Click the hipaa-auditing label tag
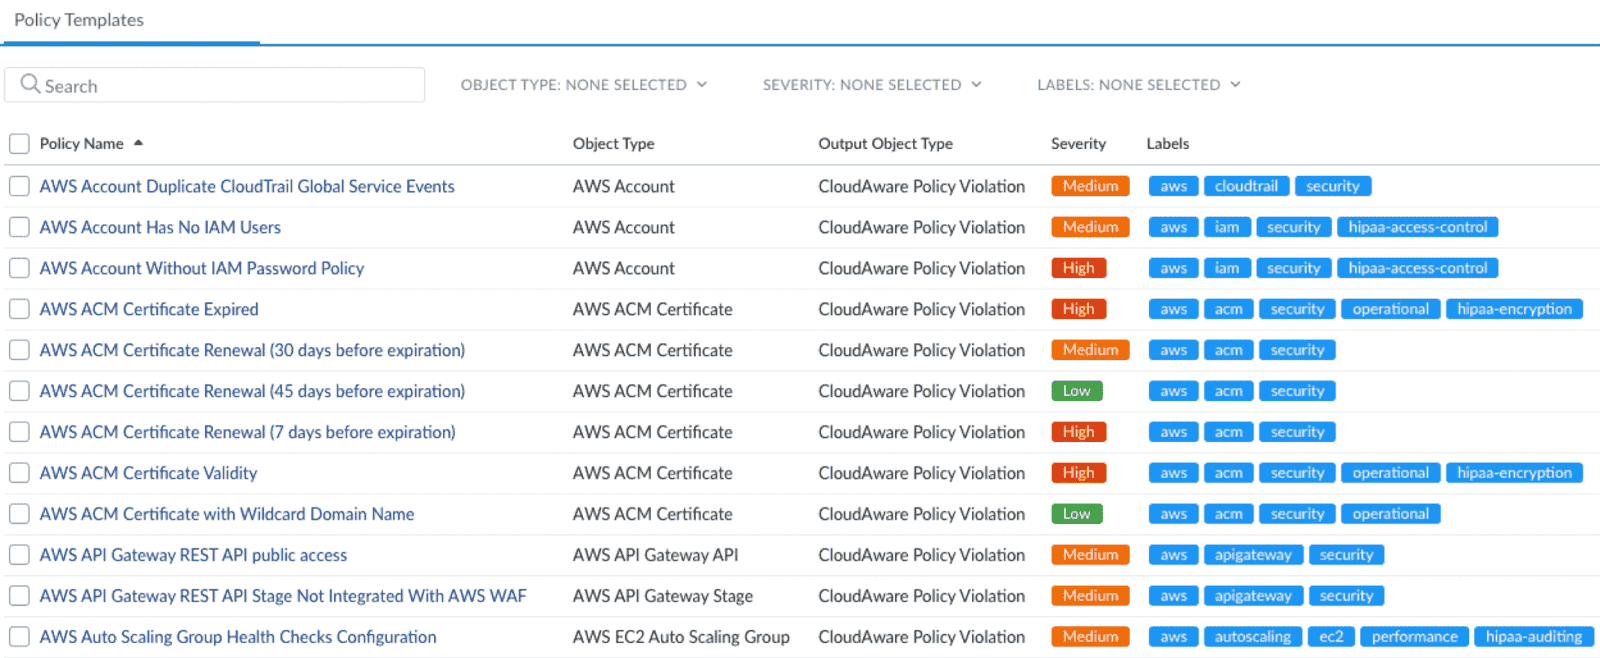Image resolution: width=1600 pixels, height=658 pixels. (1533, 637)
